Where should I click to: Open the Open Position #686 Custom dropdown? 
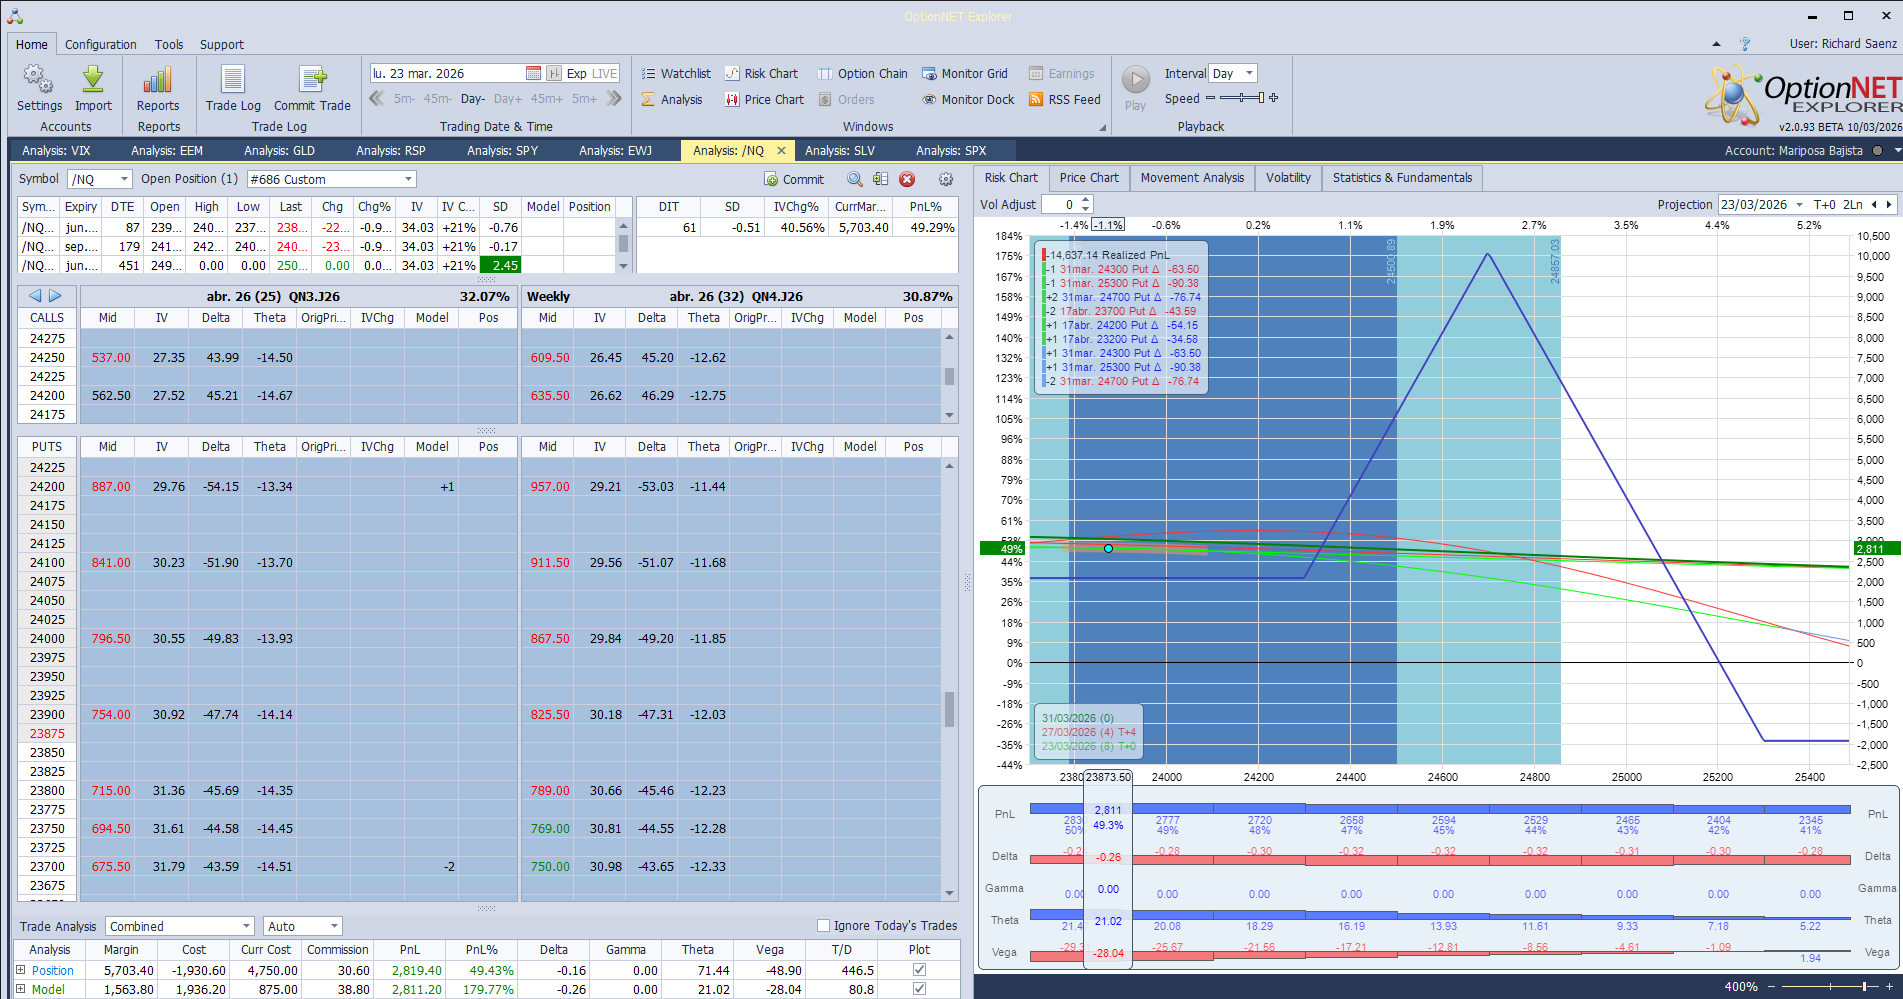click(x=408, y=179)
